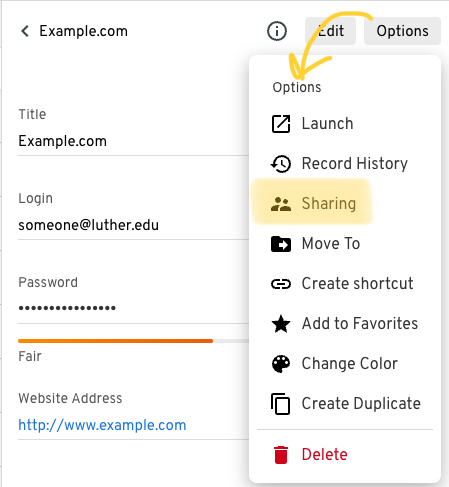The height and width of the screenshot is (487, 449).
Task: Click the Login field someone@luther.edu
Action: pyautogui.click(x=133, y=225)
